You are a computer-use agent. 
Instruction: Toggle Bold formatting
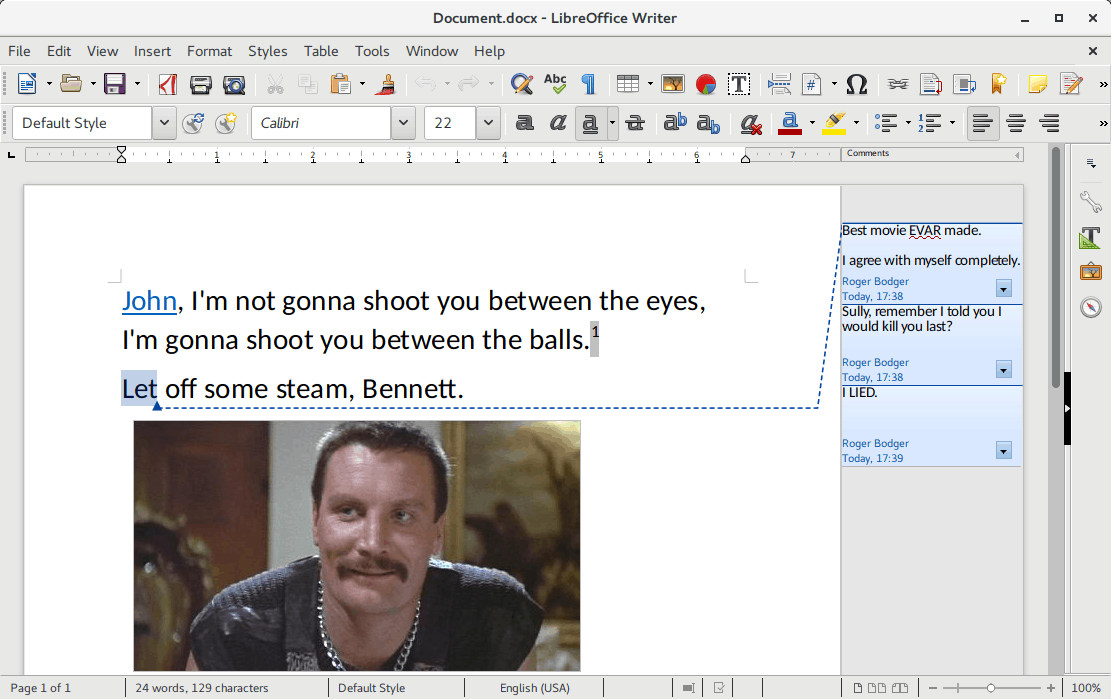(x=524, y=123)
